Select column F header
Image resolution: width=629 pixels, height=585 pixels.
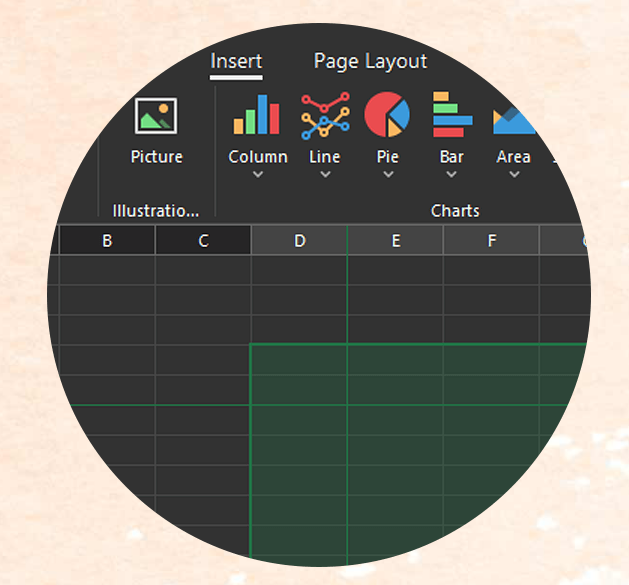(491, 241)
